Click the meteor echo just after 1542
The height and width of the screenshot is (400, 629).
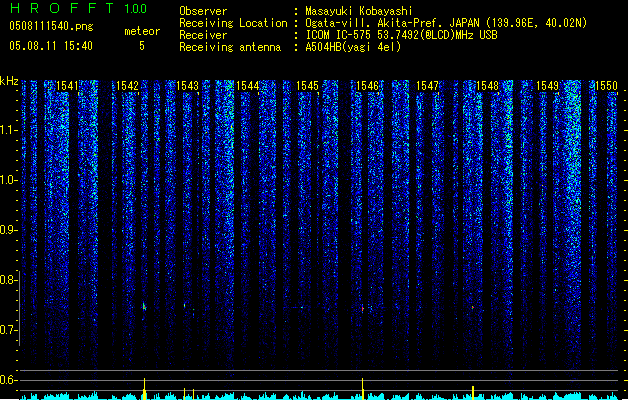(x=144, y=307)
